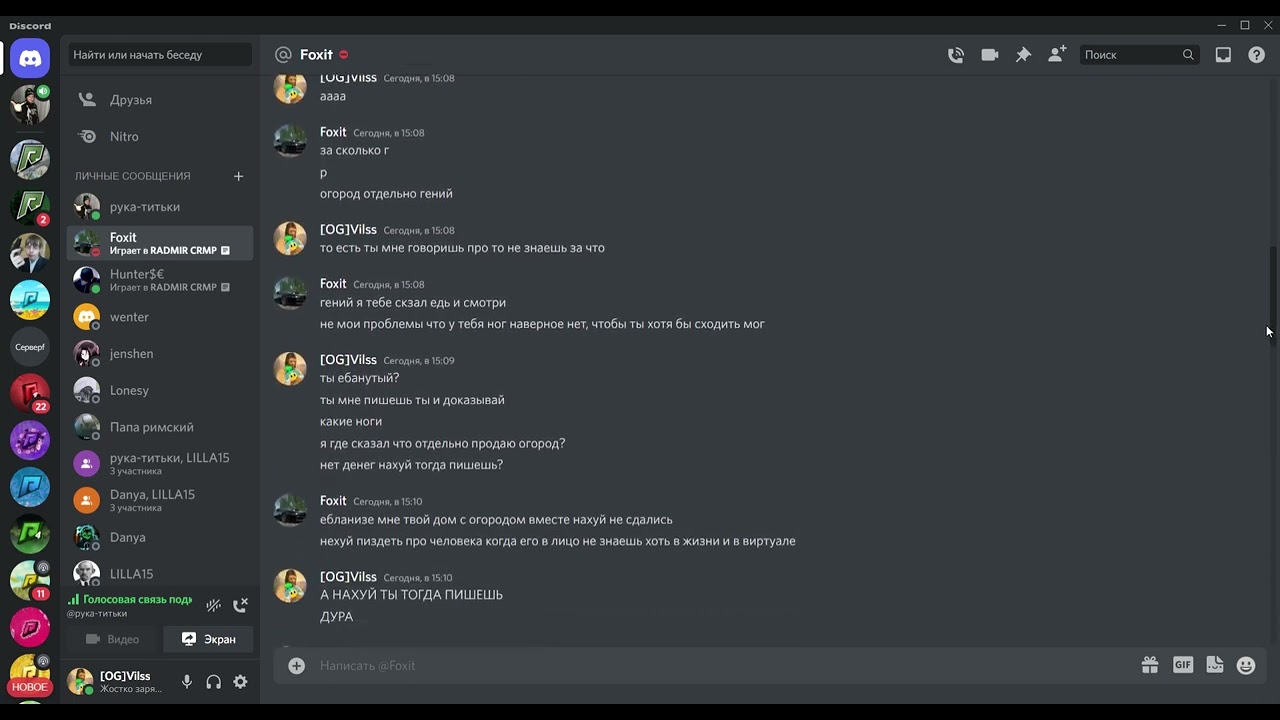Open the sticker picker
The width and height of the screenshot is (1280, 720).
point(1215,665)
